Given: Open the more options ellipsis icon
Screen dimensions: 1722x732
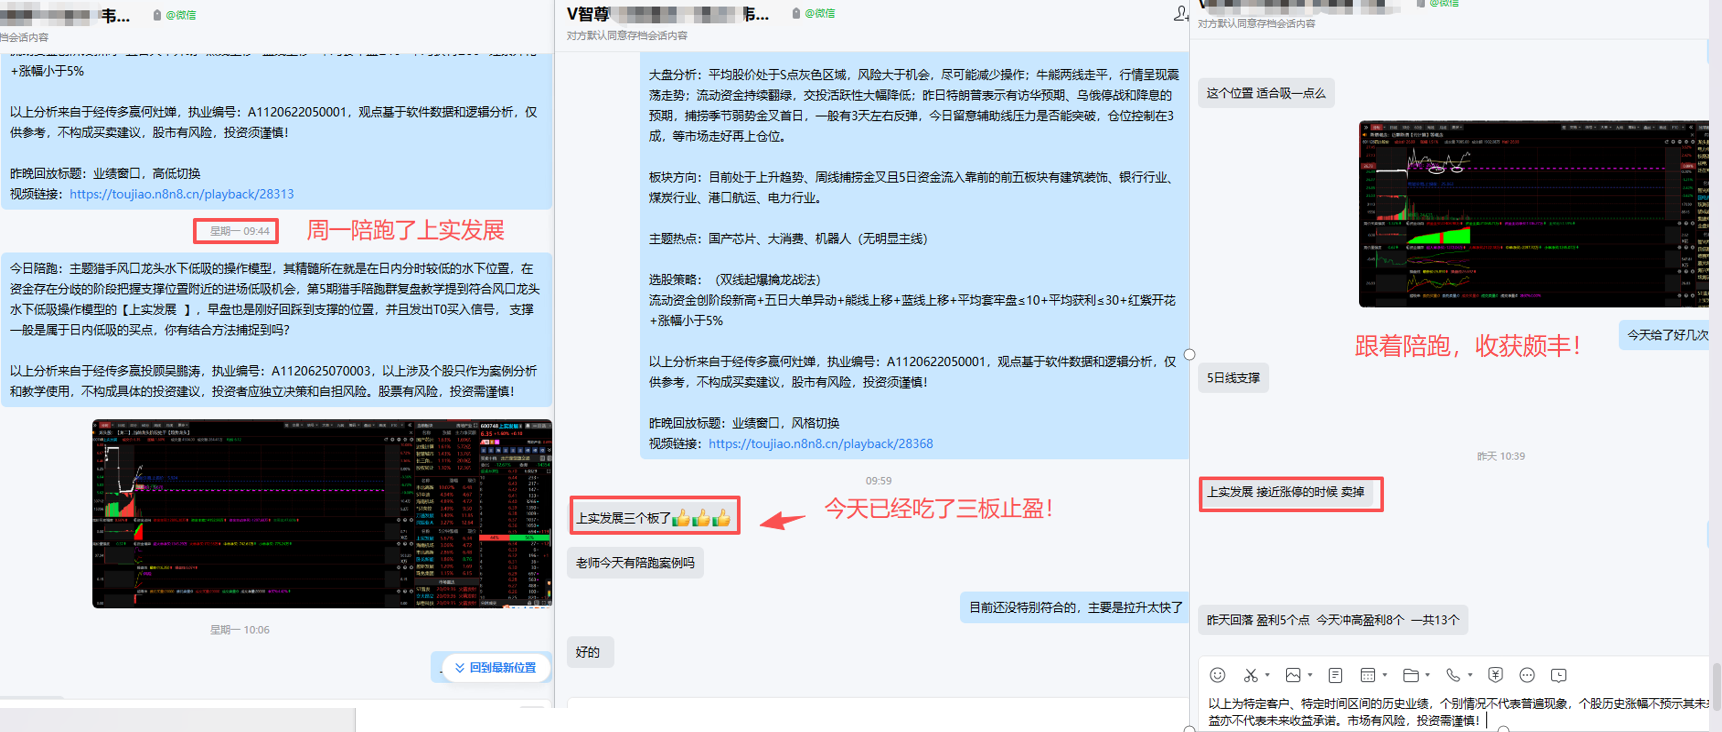Looking at the screenshot, I should 1527,675.
